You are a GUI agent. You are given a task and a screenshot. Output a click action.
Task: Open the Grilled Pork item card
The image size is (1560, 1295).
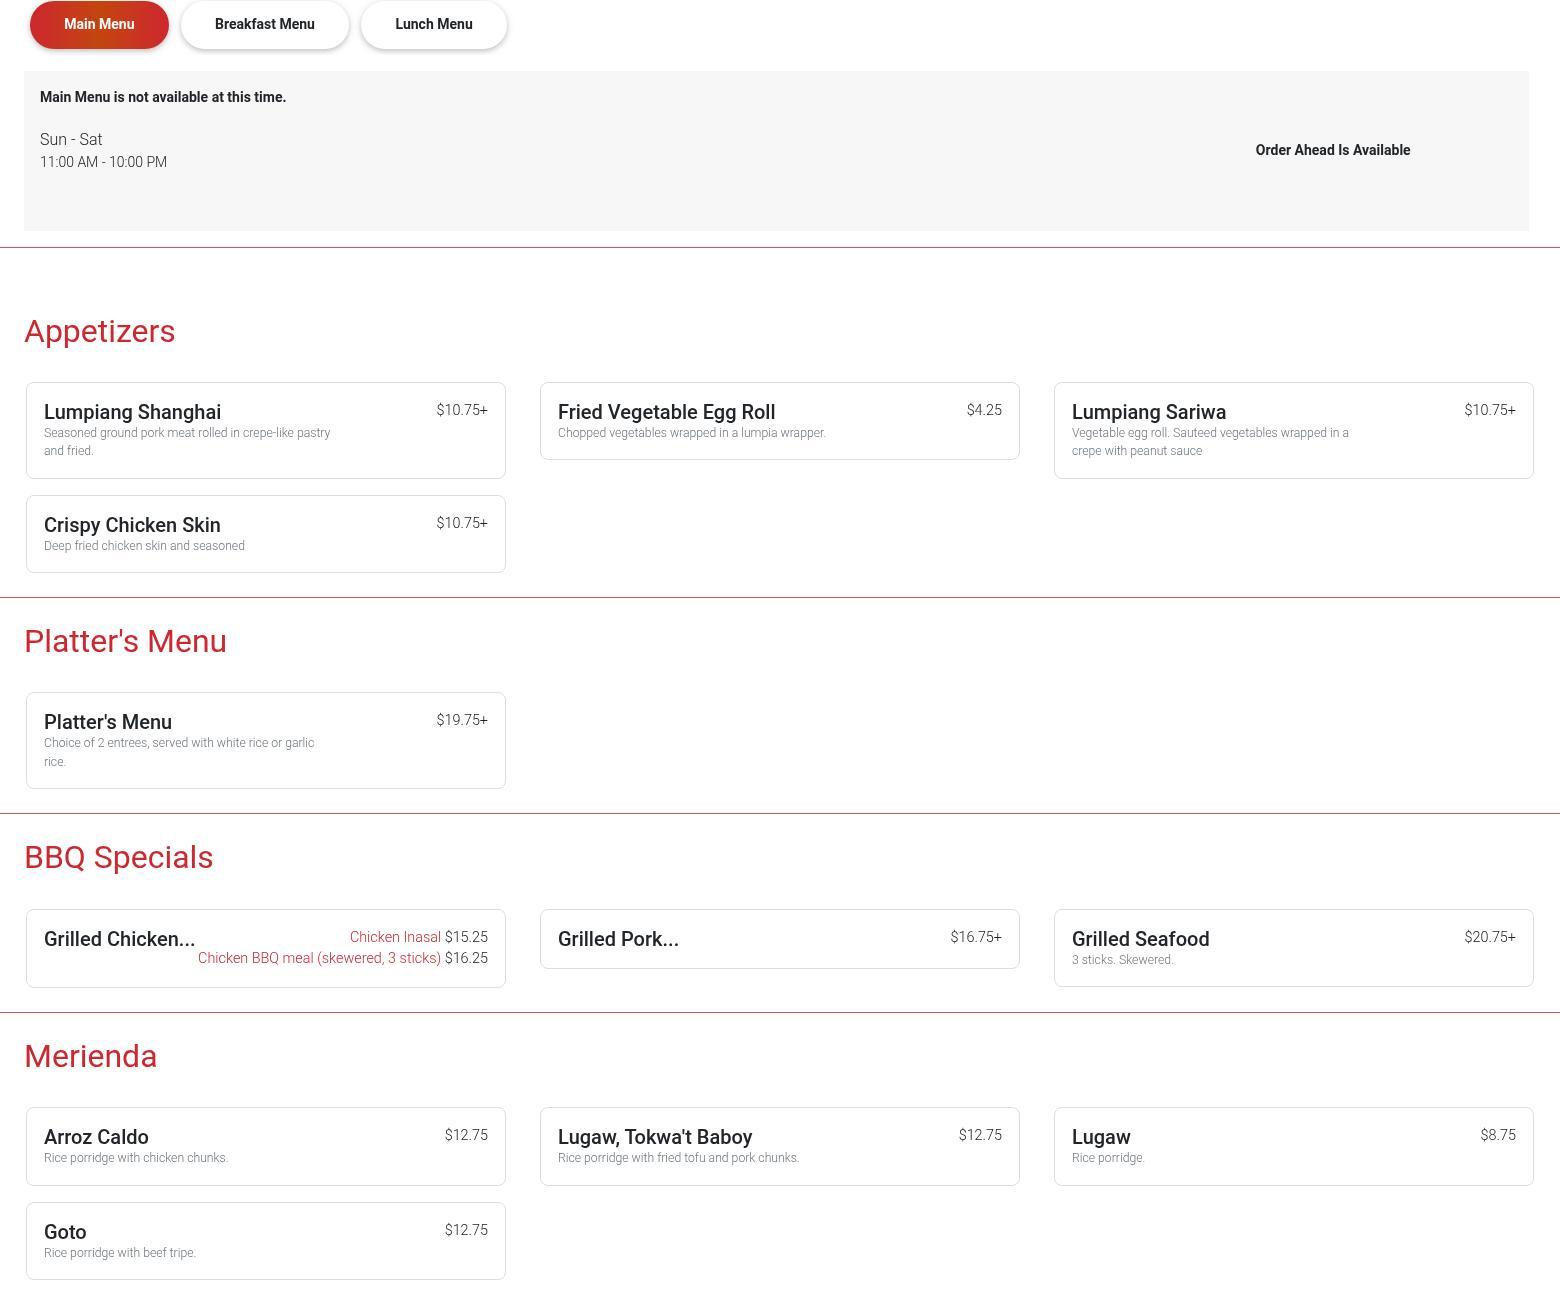(779, 939)
